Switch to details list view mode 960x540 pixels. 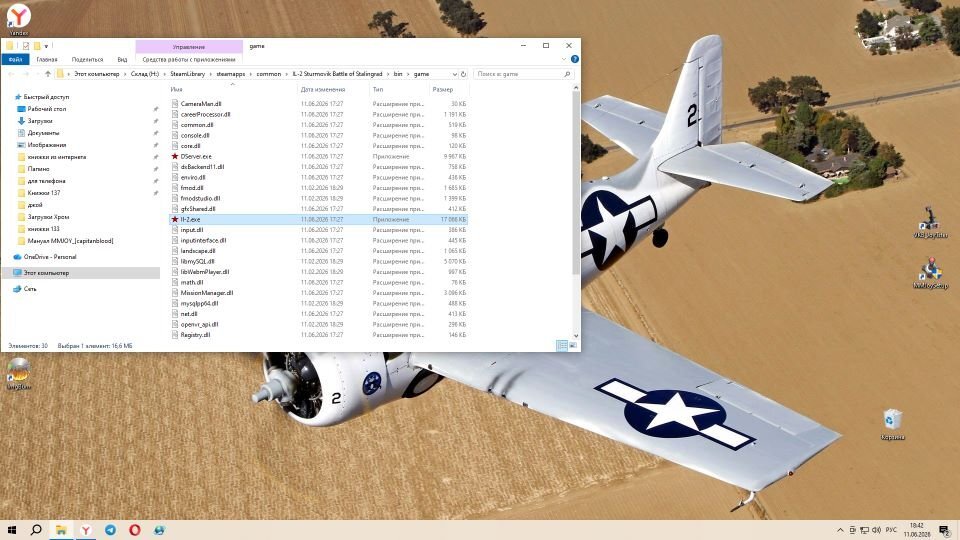[x=562, y=346]
